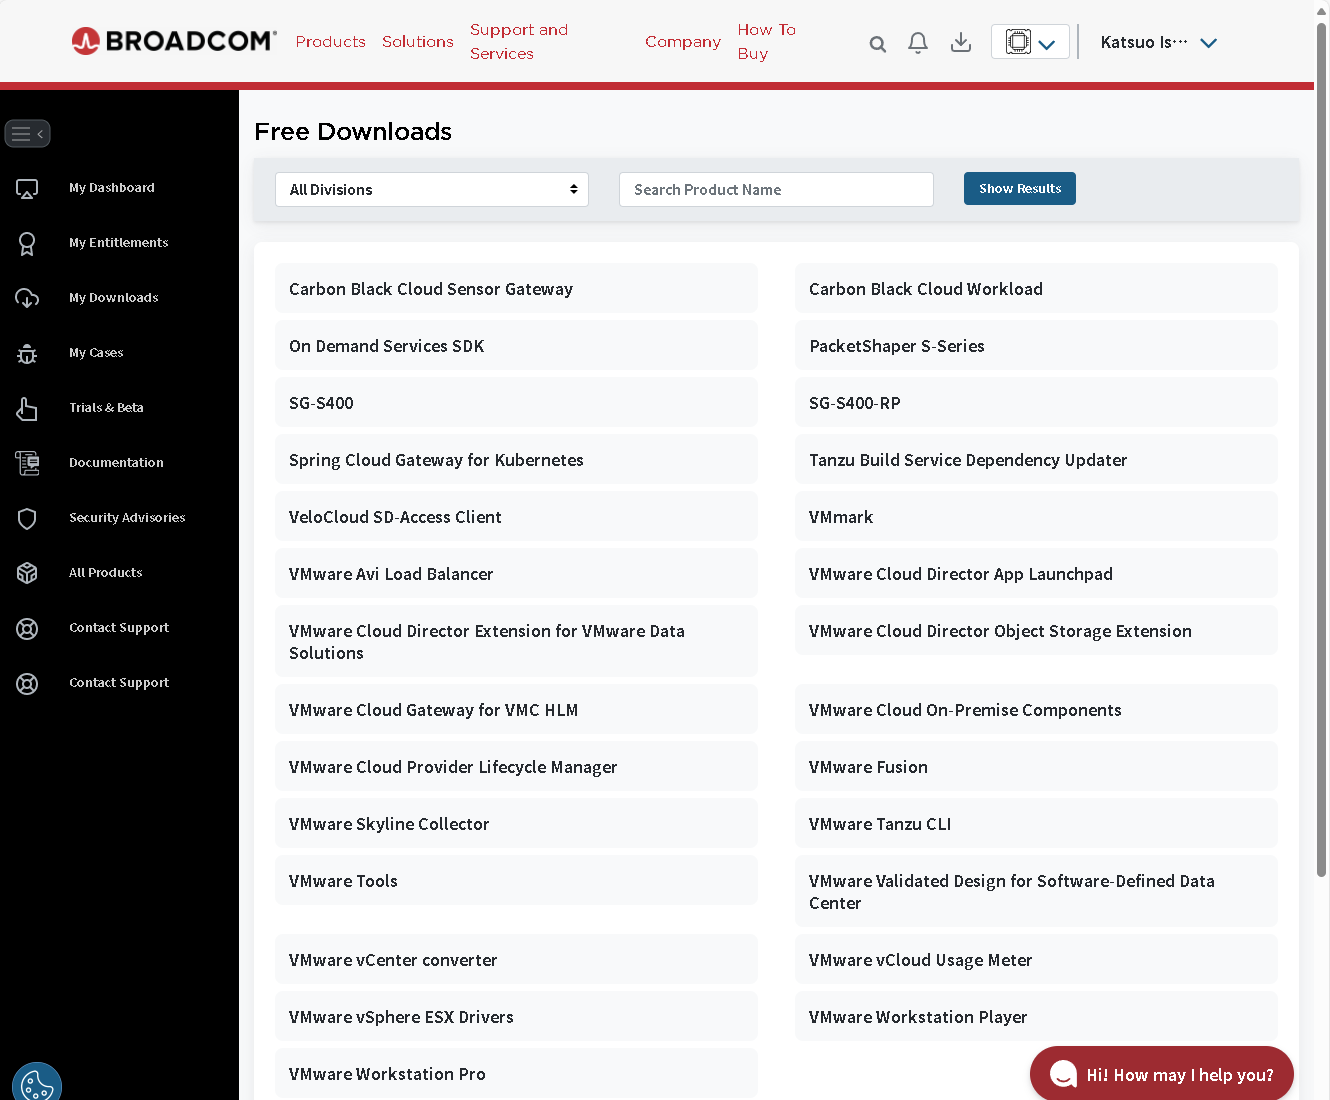Click the My Entitlements ribbon icon
The width and height of the screenshot is (1330, 1100).
(27, 243)
